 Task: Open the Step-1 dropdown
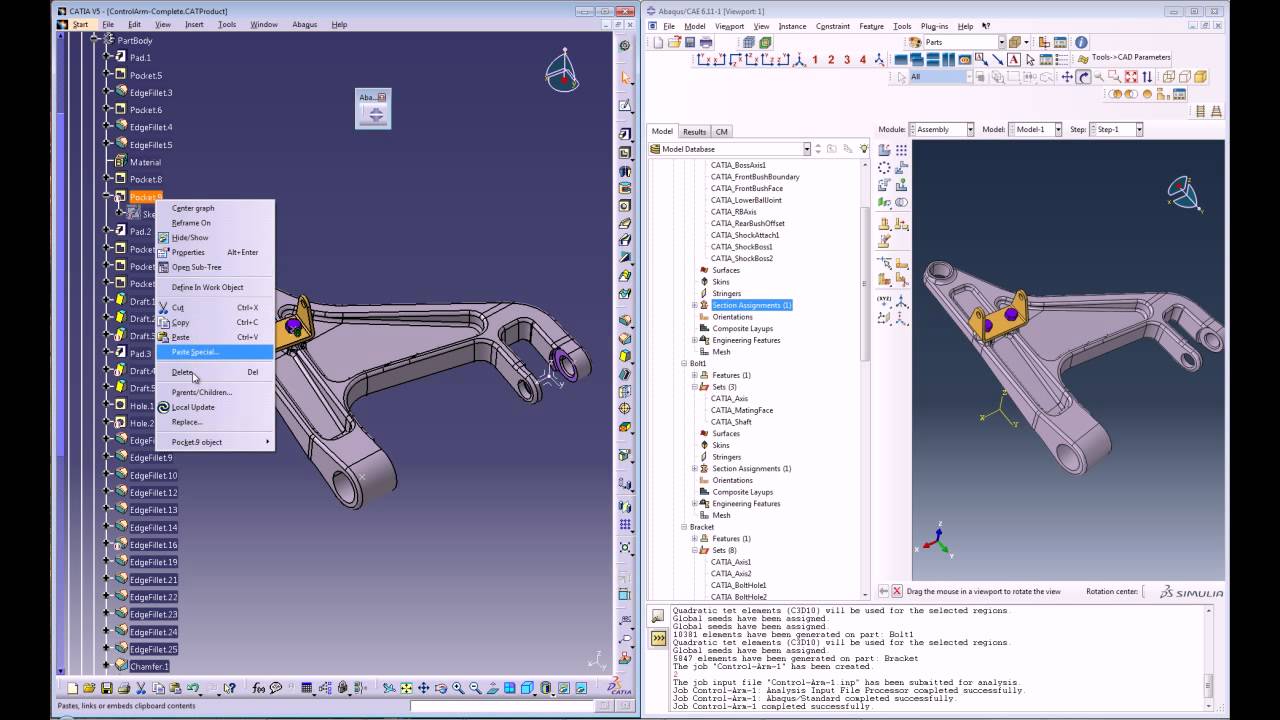1138,129
